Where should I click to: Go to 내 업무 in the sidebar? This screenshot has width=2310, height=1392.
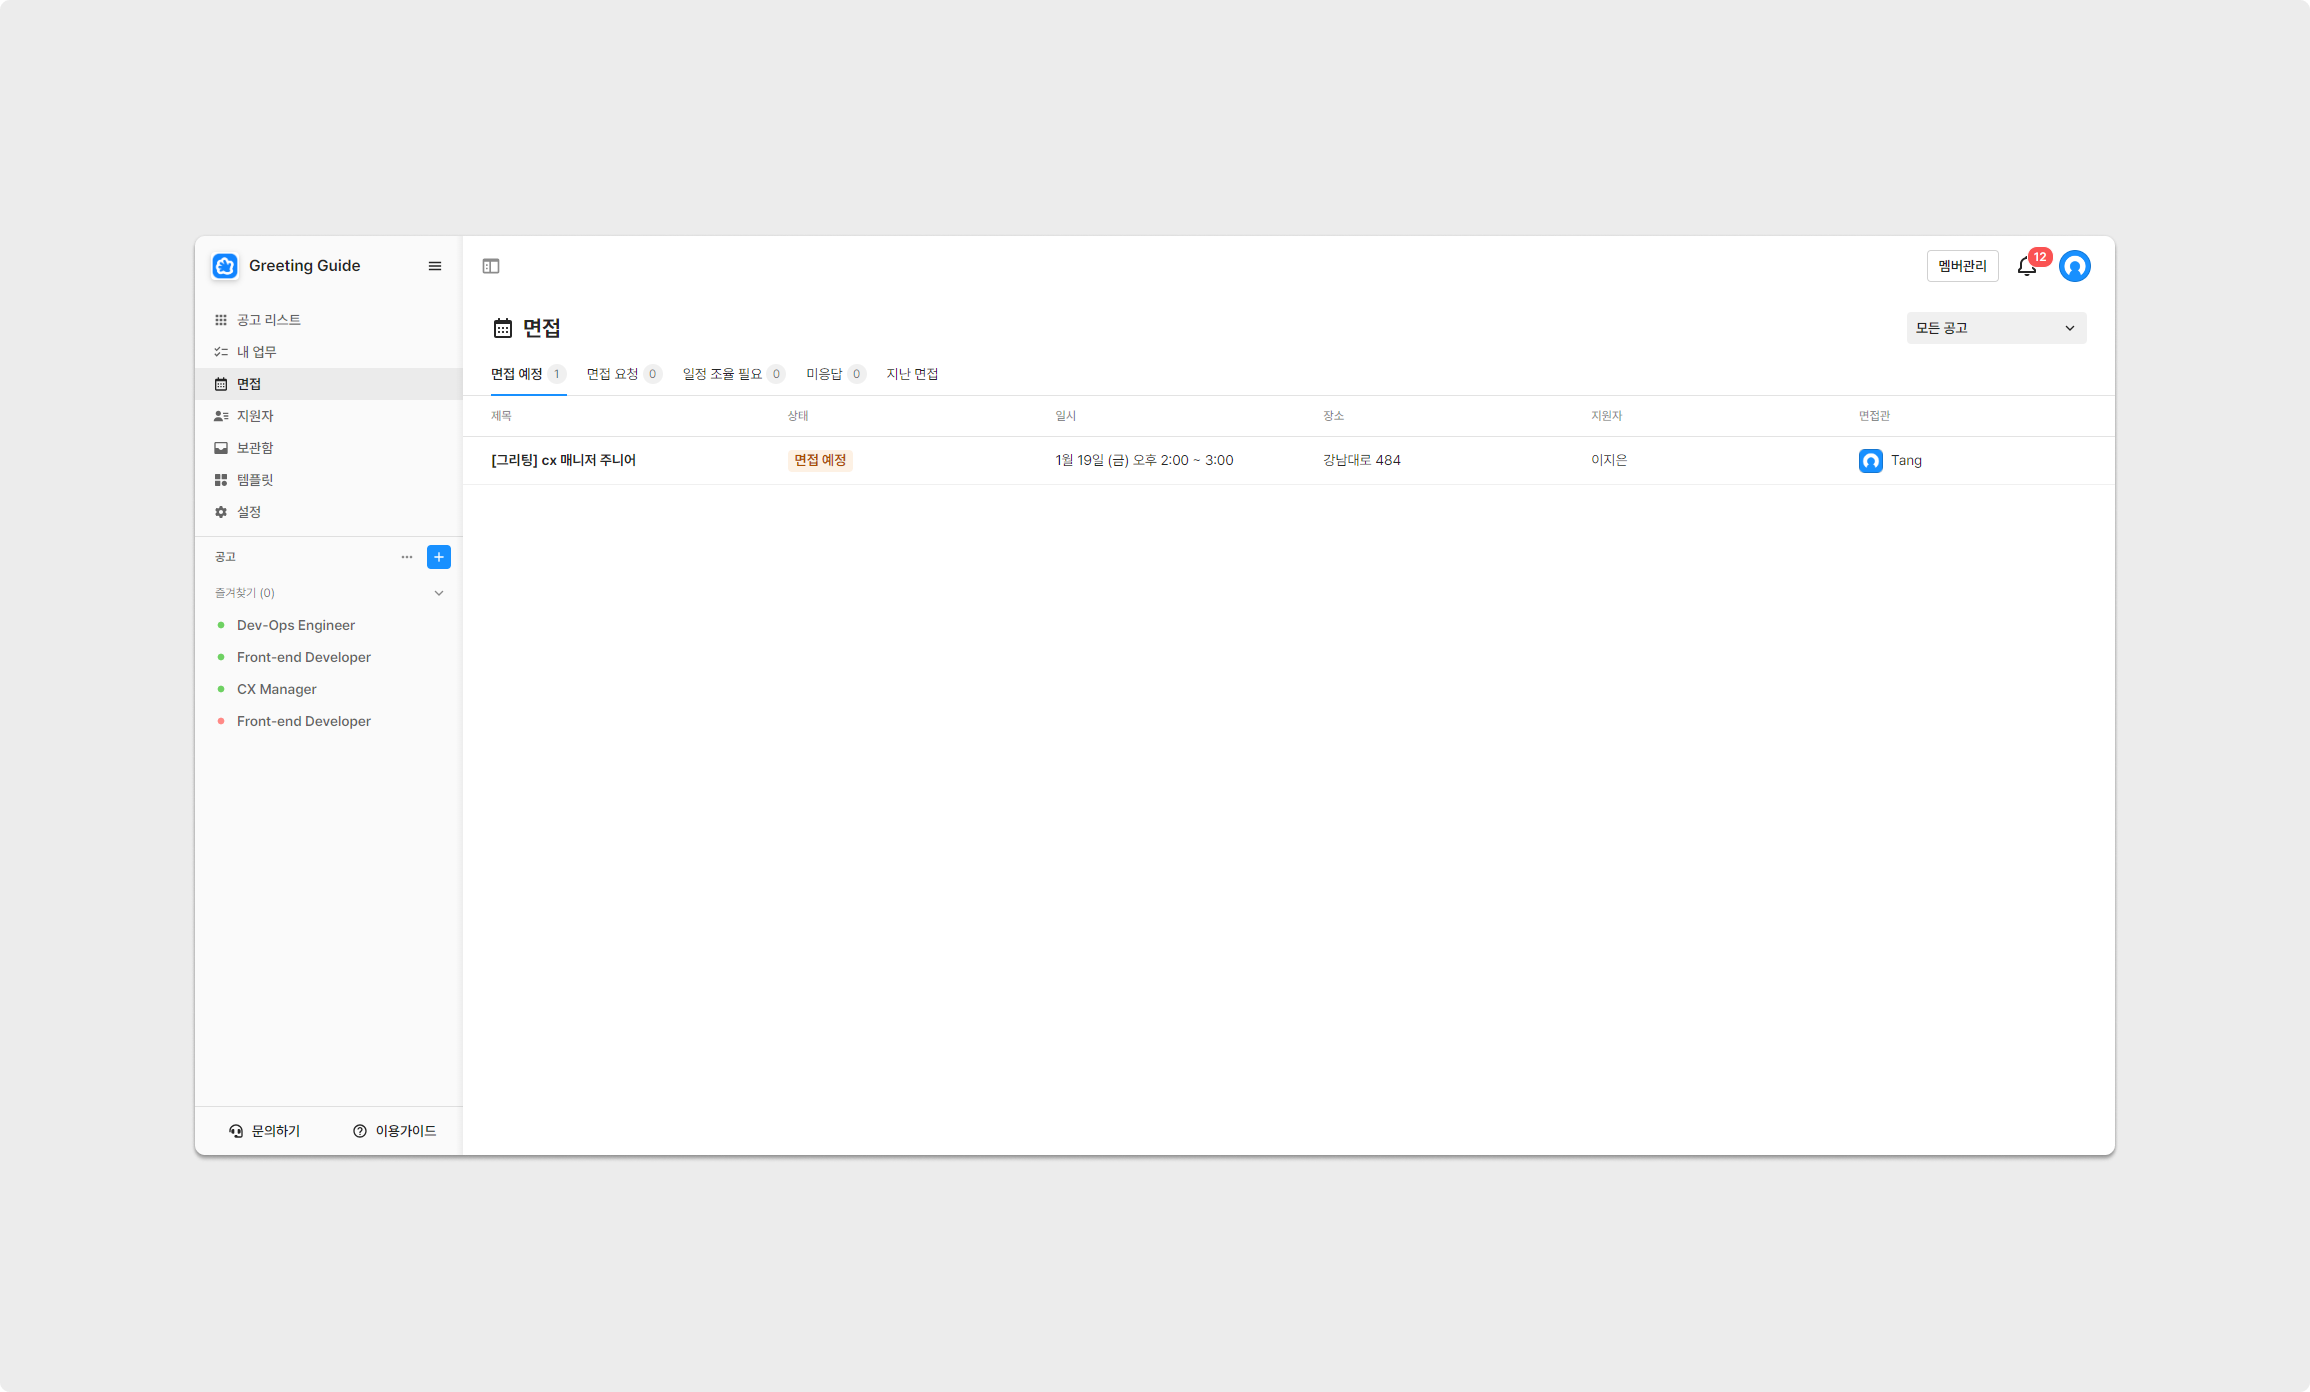256,352
